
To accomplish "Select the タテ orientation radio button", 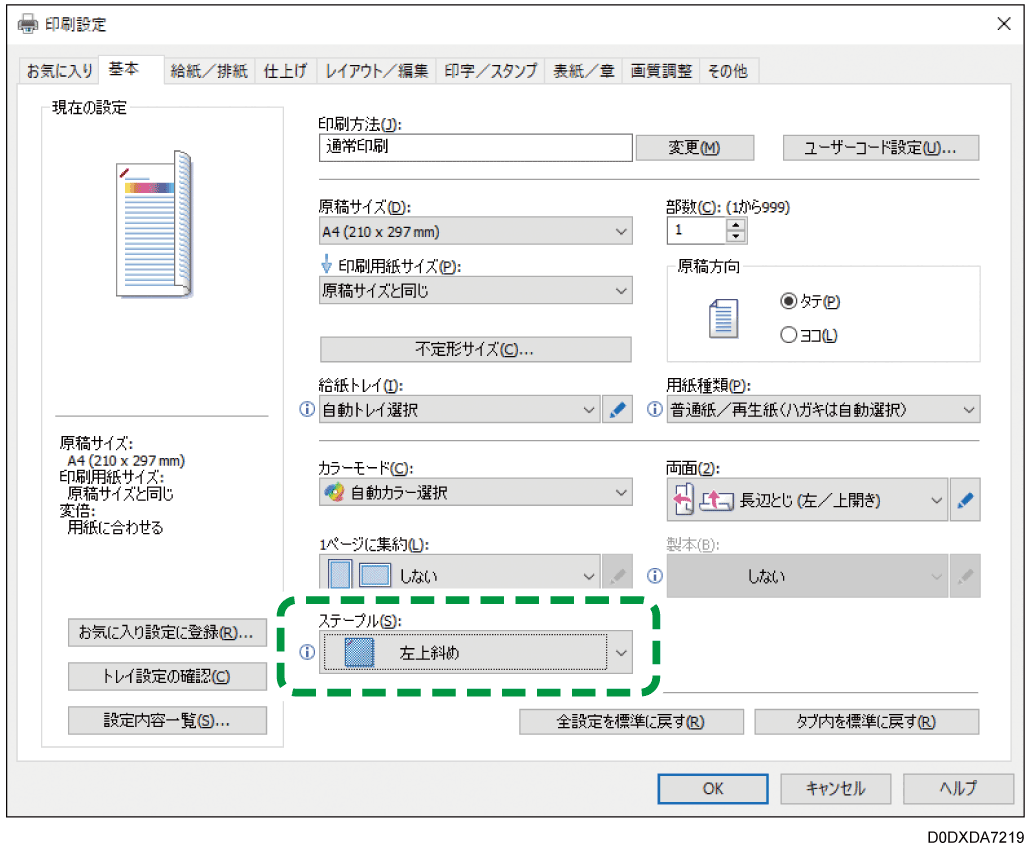I will [790, 301].
